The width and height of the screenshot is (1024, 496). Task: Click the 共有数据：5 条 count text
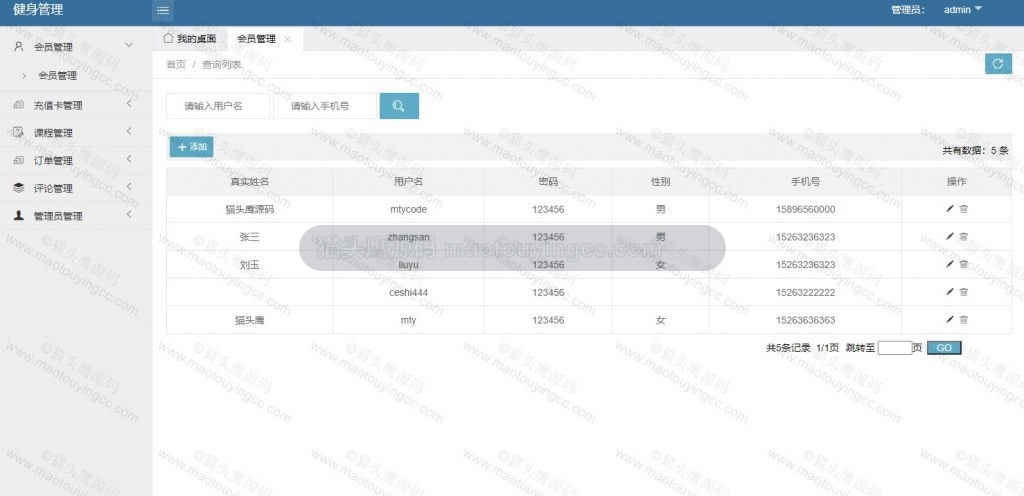[x=975, y=150]
